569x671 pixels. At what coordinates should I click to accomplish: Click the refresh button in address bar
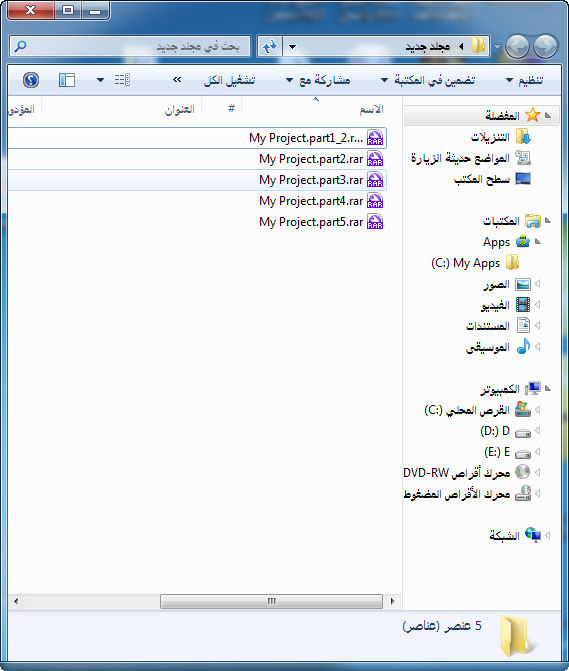click(x=270, y=46)
